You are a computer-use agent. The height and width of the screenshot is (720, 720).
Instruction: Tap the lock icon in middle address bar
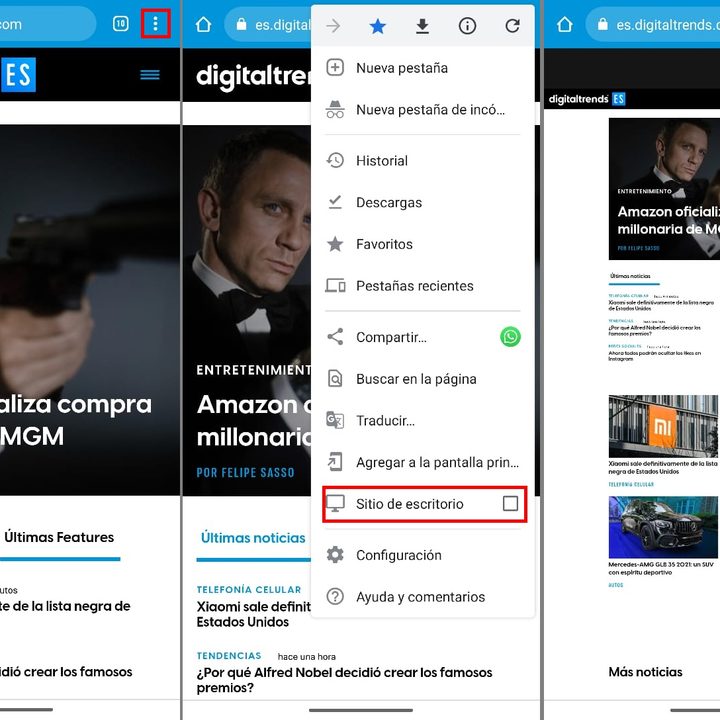(x=242, y=24)
